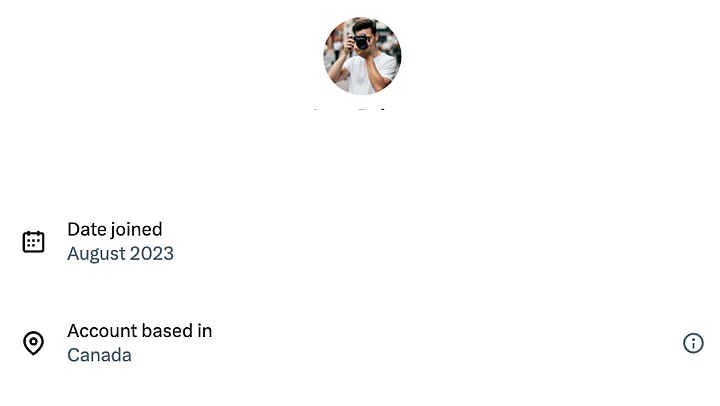Click the circular profile avatar photo
720x406 pixels.
tap(362, 55)
